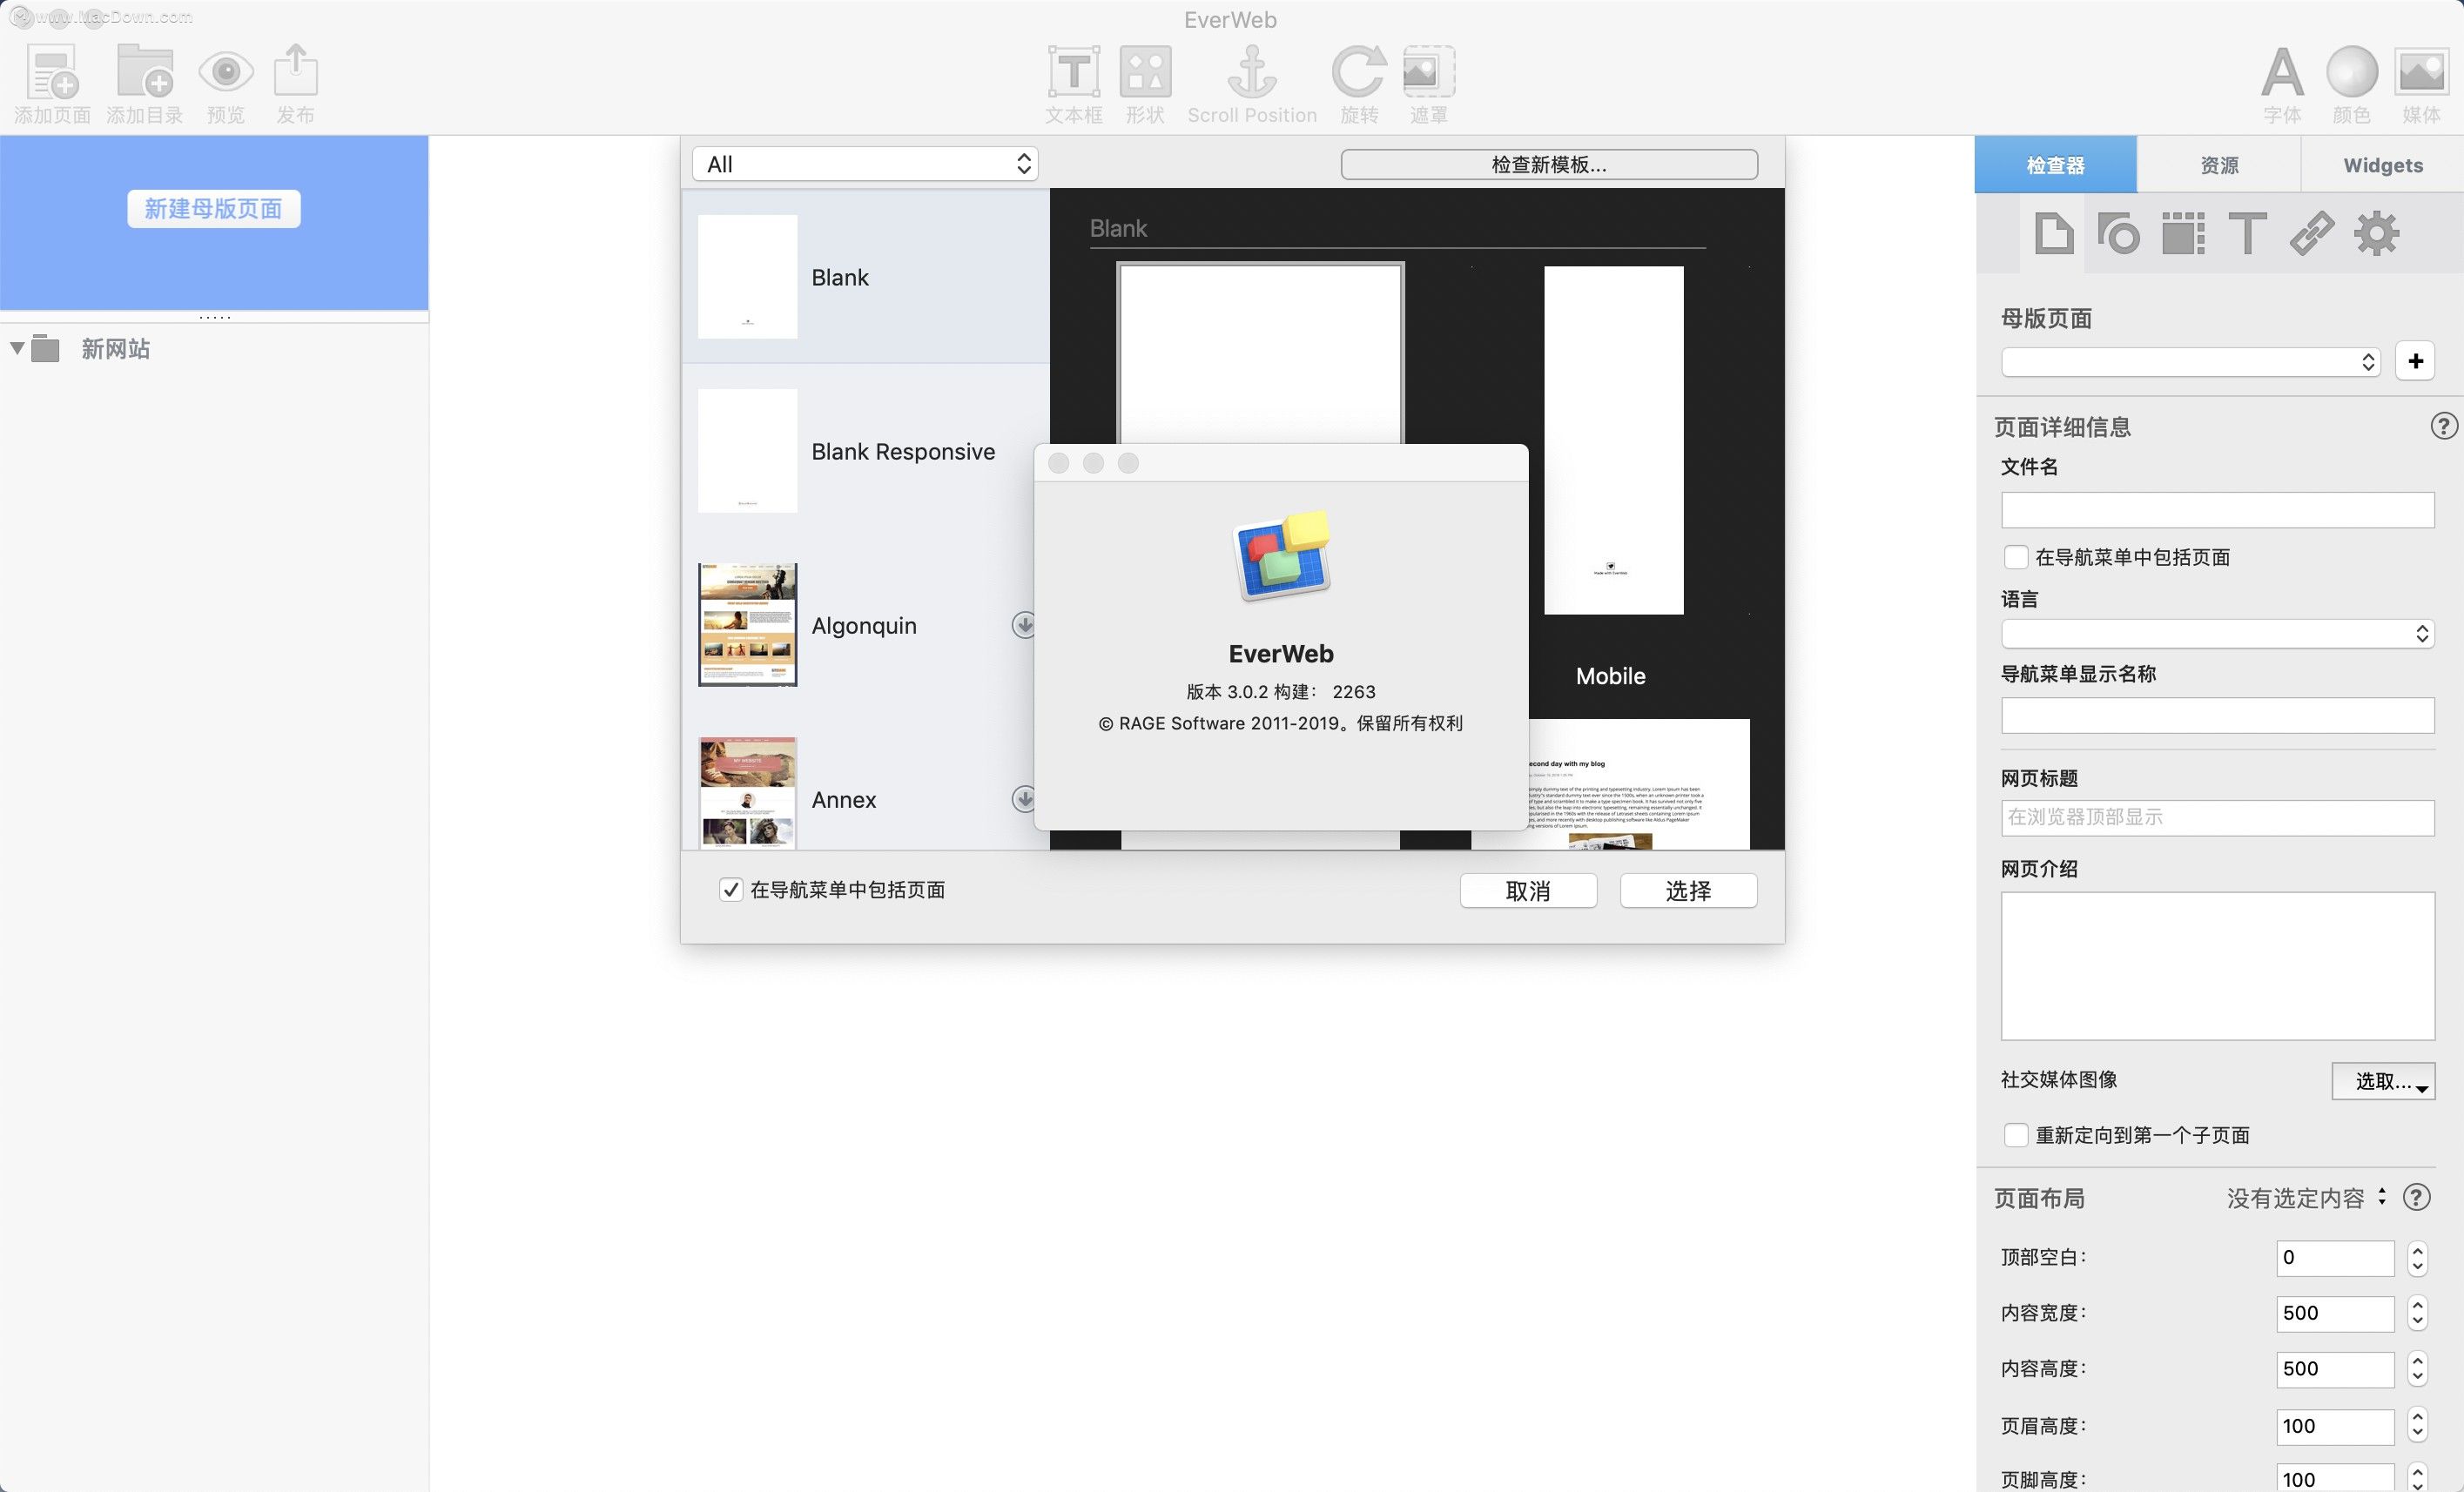Screen dimensions: 2464x1492
Task: Open the Page Settings inspector icon
Action: [2053, 234]
